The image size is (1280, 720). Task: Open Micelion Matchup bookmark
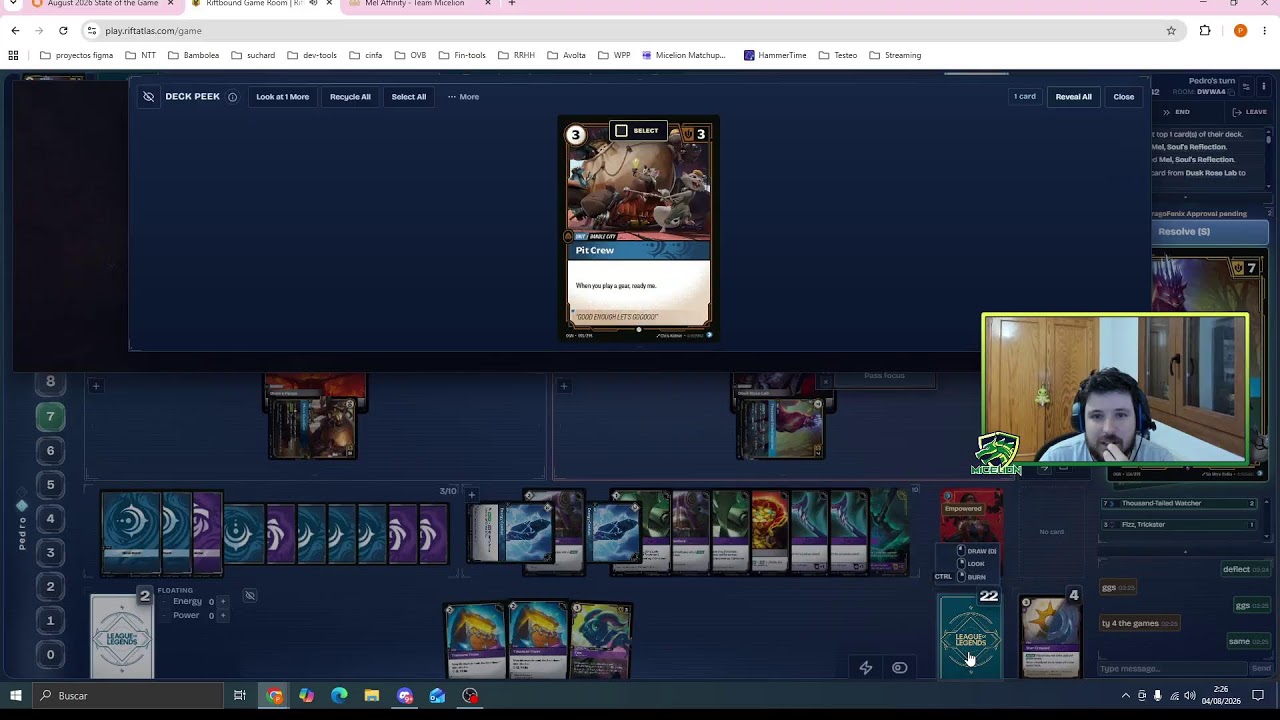[684, 55]
